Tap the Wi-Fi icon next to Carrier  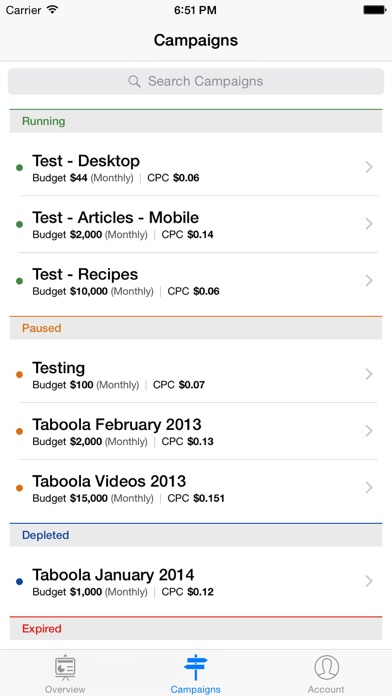pyautogui.click(x=53, y=10)
